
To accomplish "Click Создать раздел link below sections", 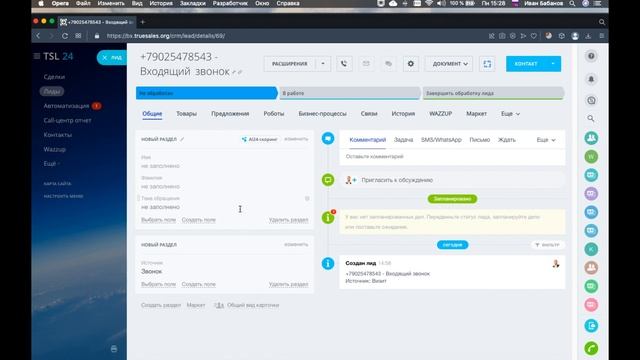I will click(x=161, y=305).
